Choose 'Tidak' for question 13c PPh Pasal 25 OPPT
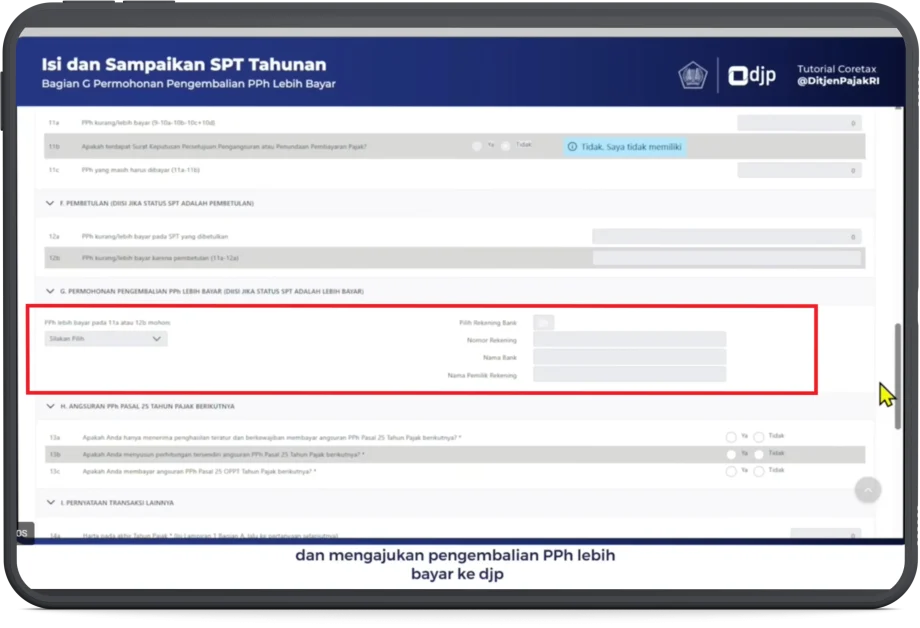 [x=759, y=470]
